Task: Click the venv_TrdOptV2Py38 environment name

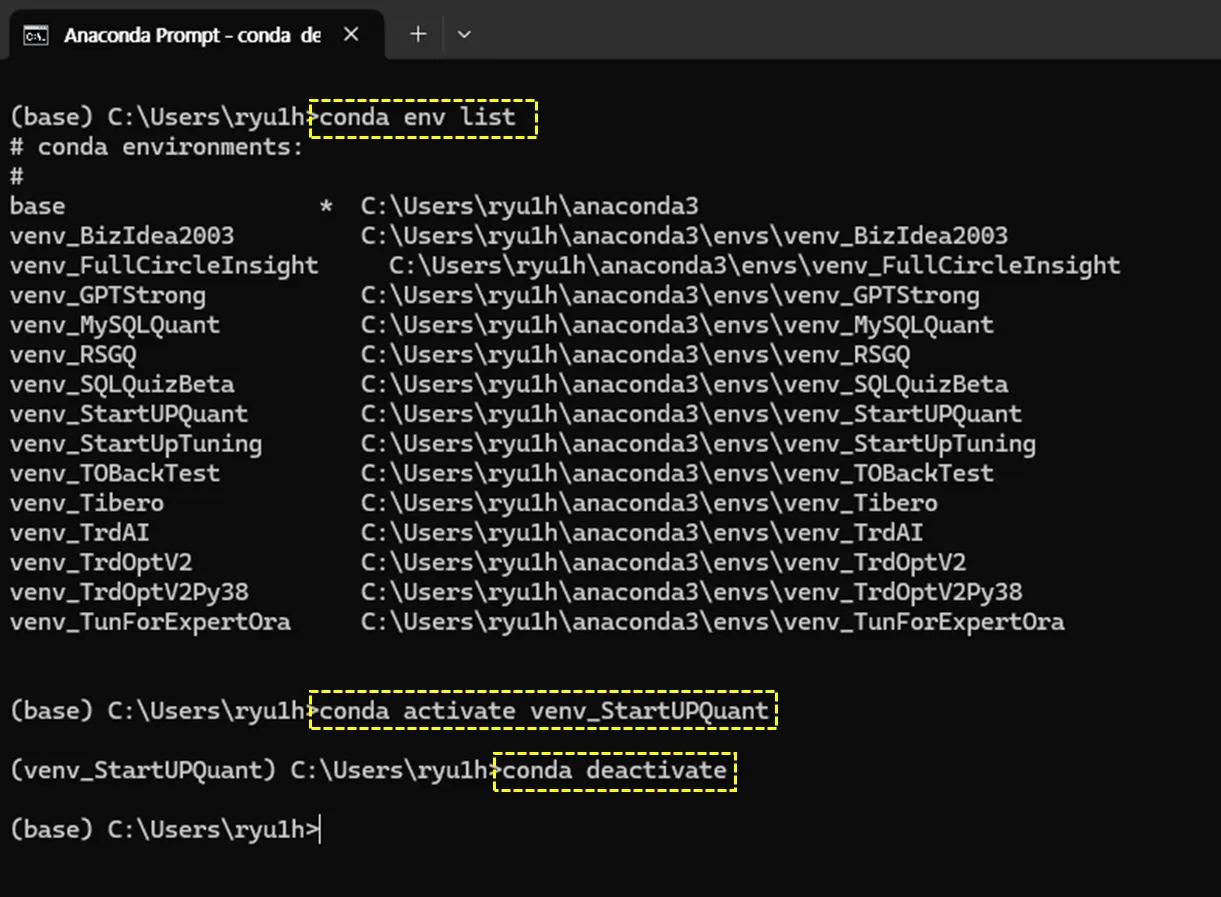Action: pyautogui.click(x=129, y=592)
